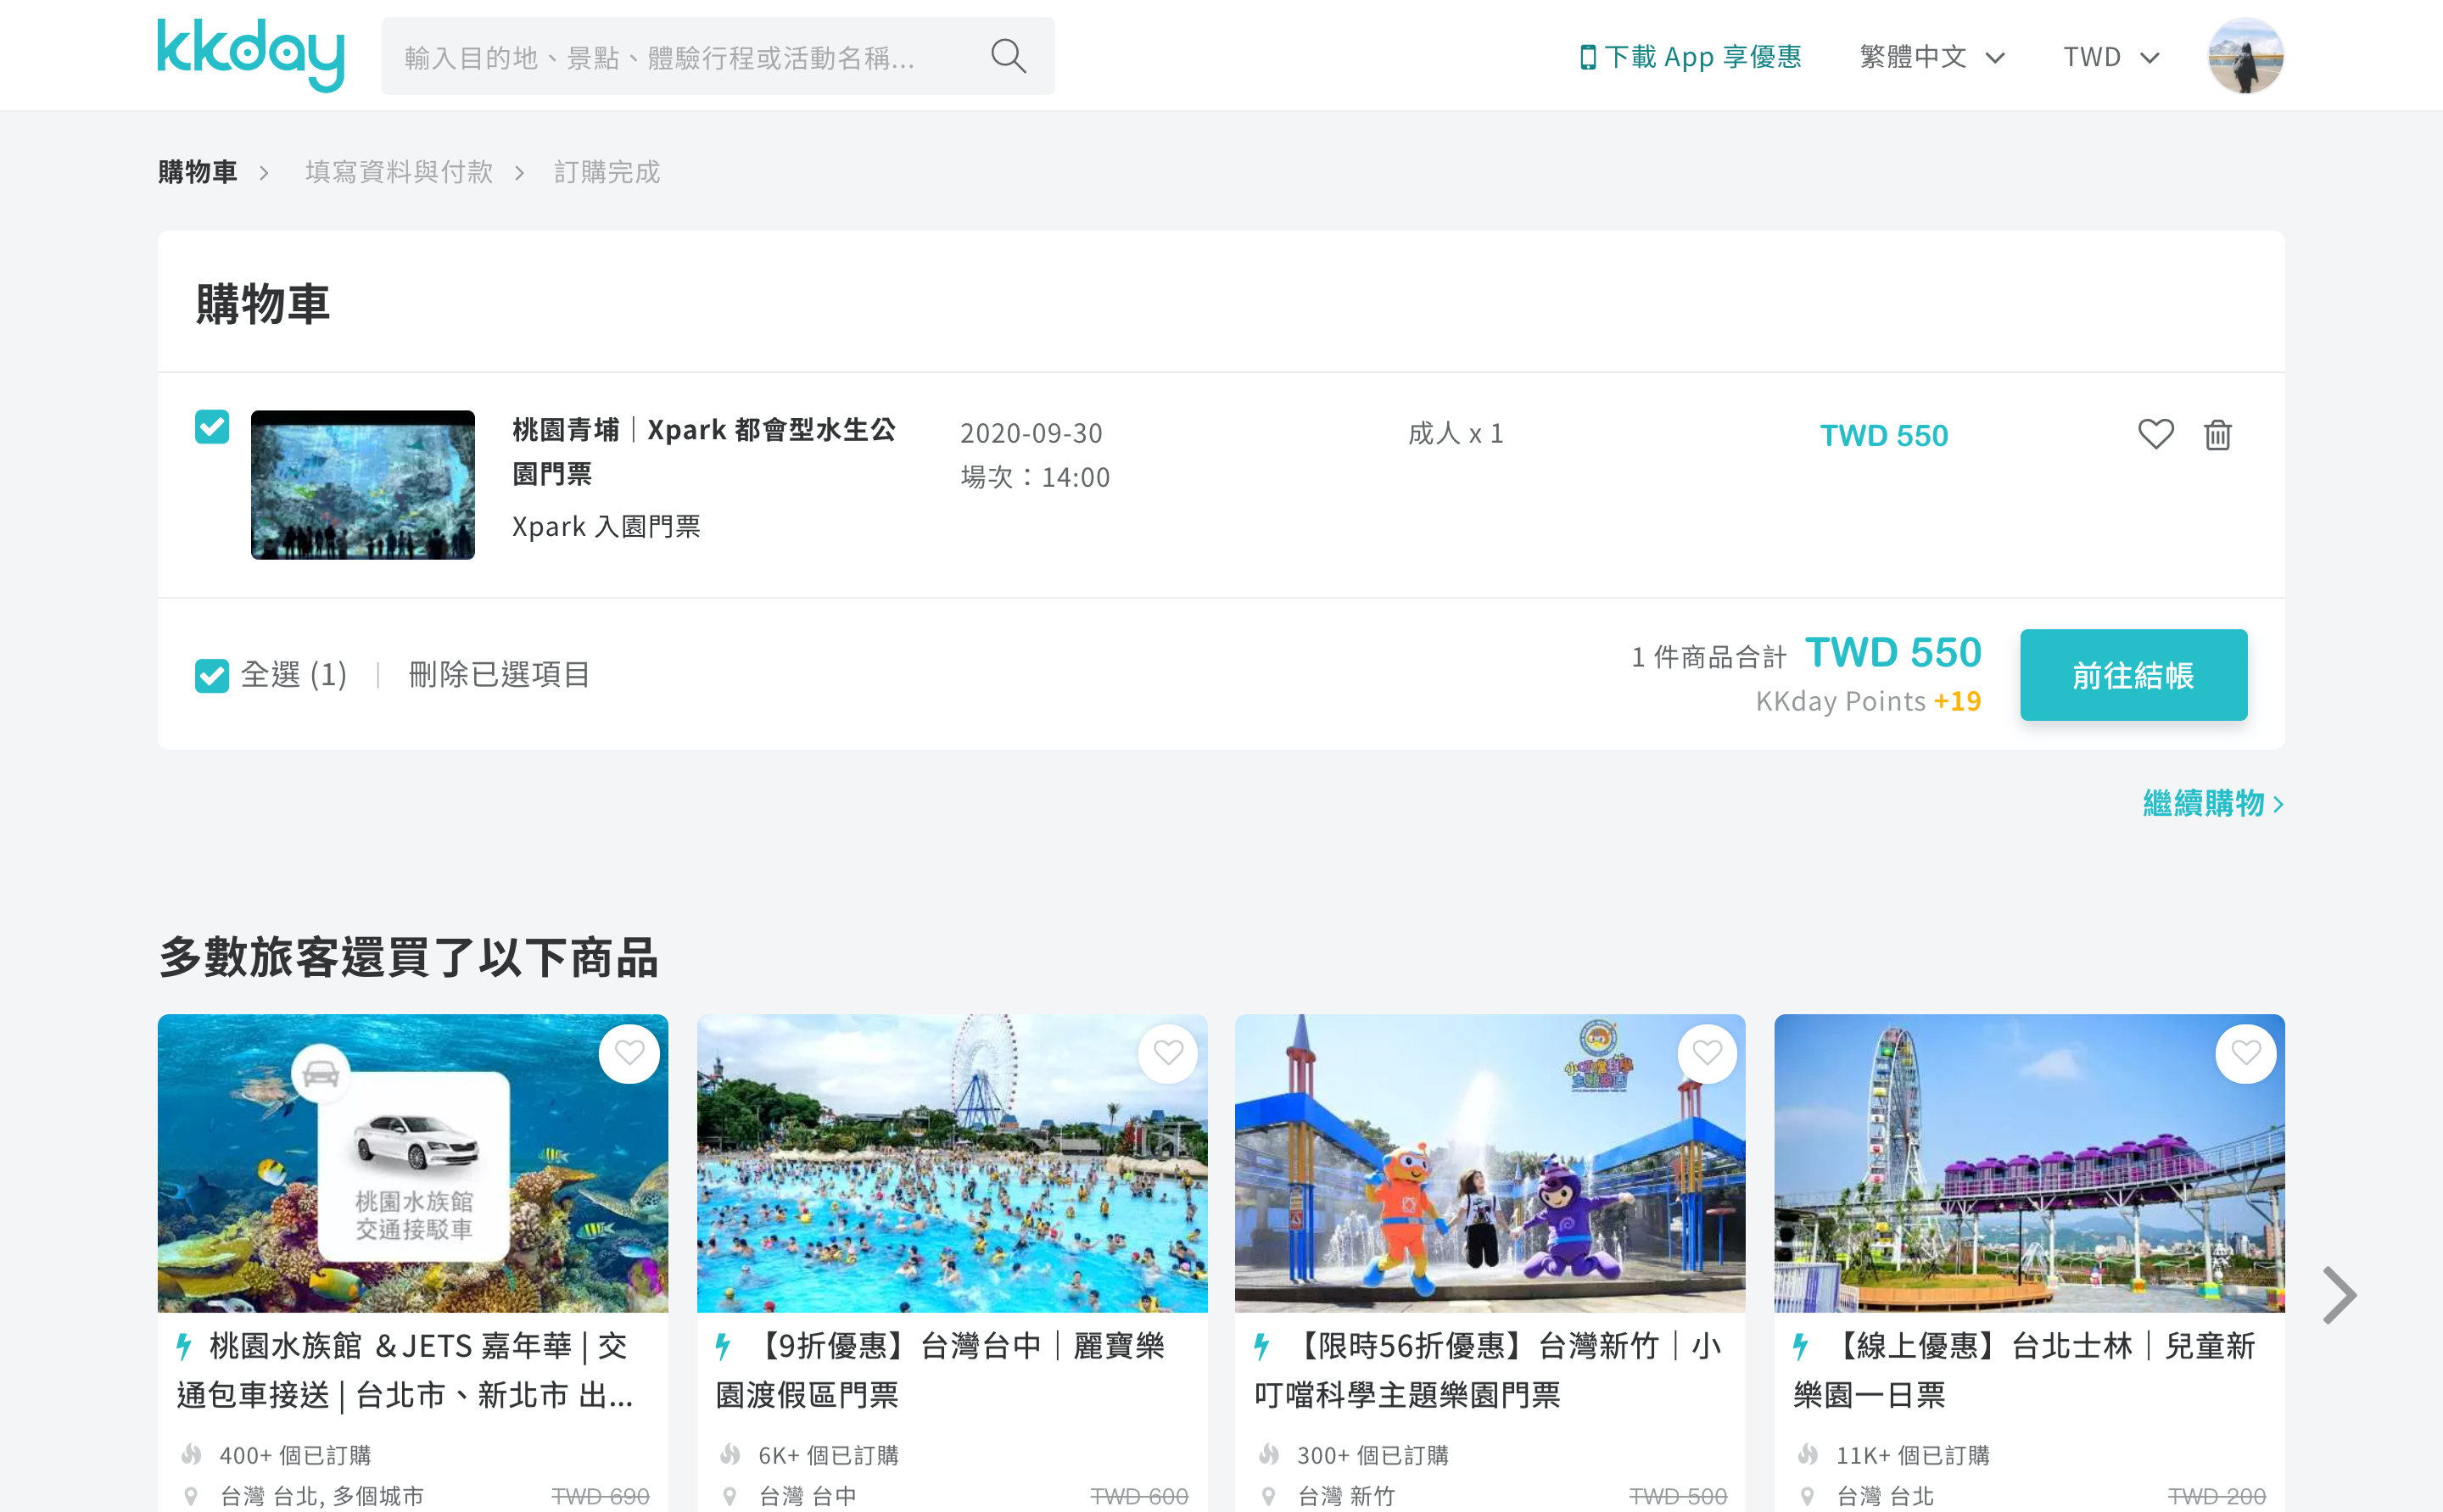
Task: Open the TWD currency dropdown
Action: click(x=2111, y=56)
